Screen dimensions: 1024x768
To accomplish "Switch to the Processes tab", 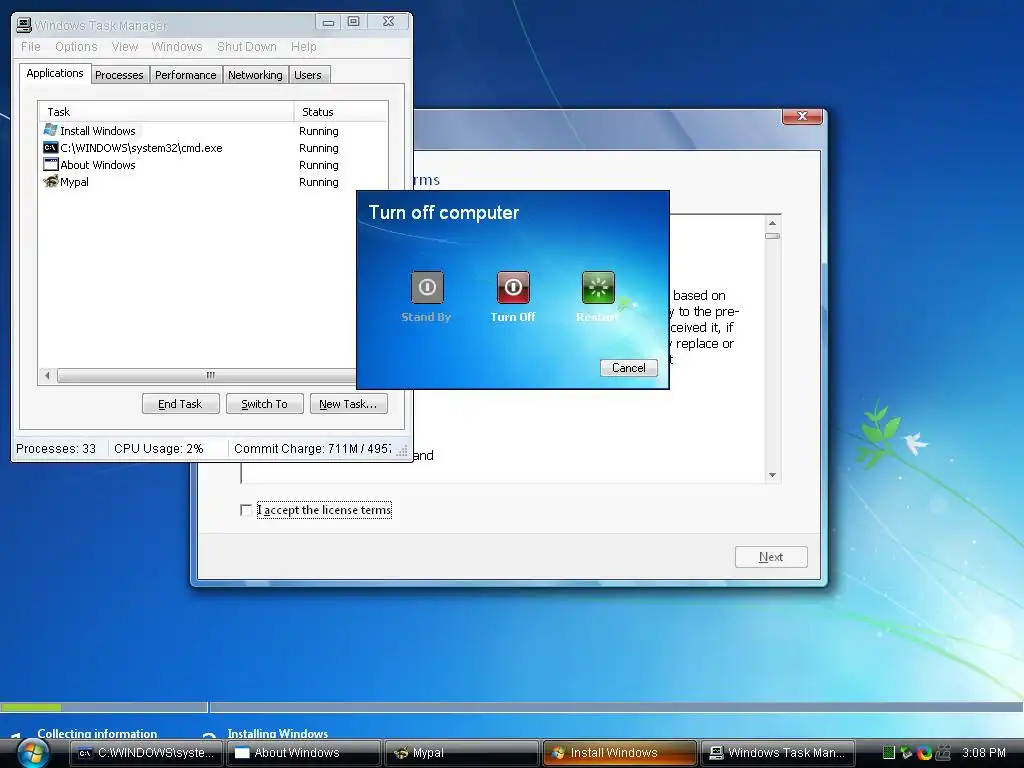I will click(x=119, y=75).
